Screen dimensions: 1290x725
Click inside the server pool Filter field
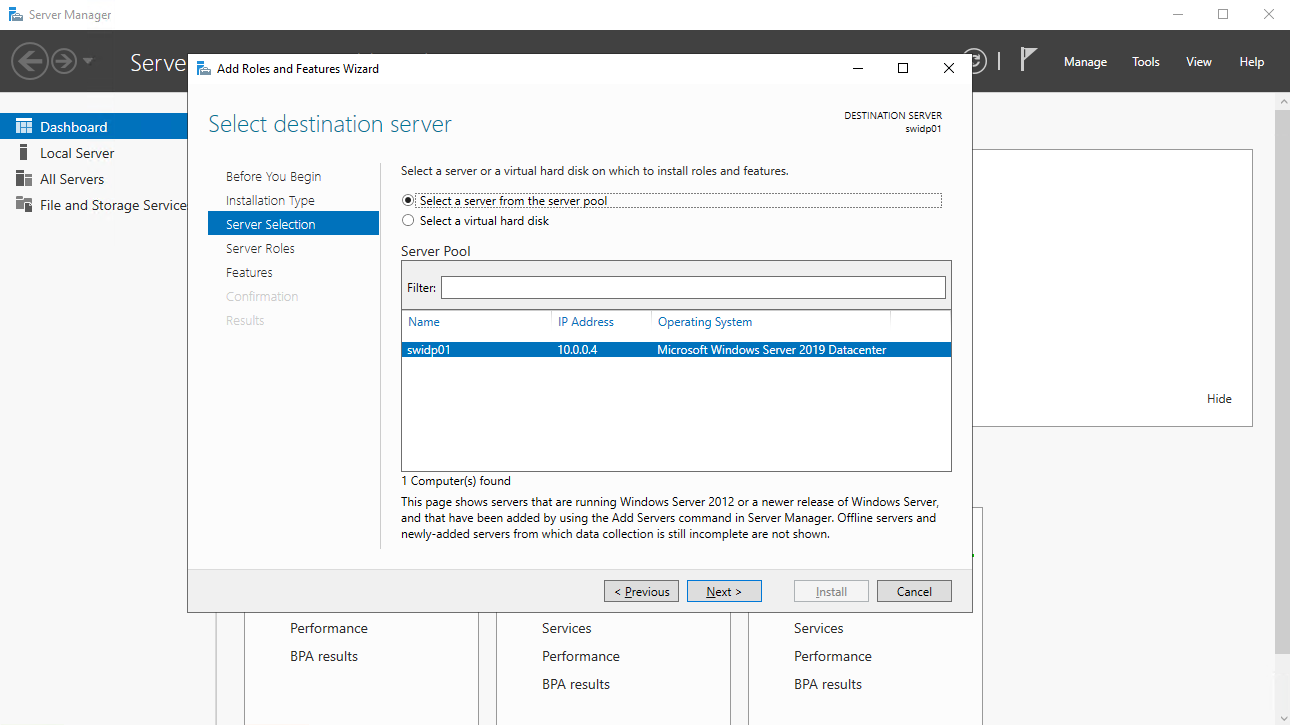(694, 287)
